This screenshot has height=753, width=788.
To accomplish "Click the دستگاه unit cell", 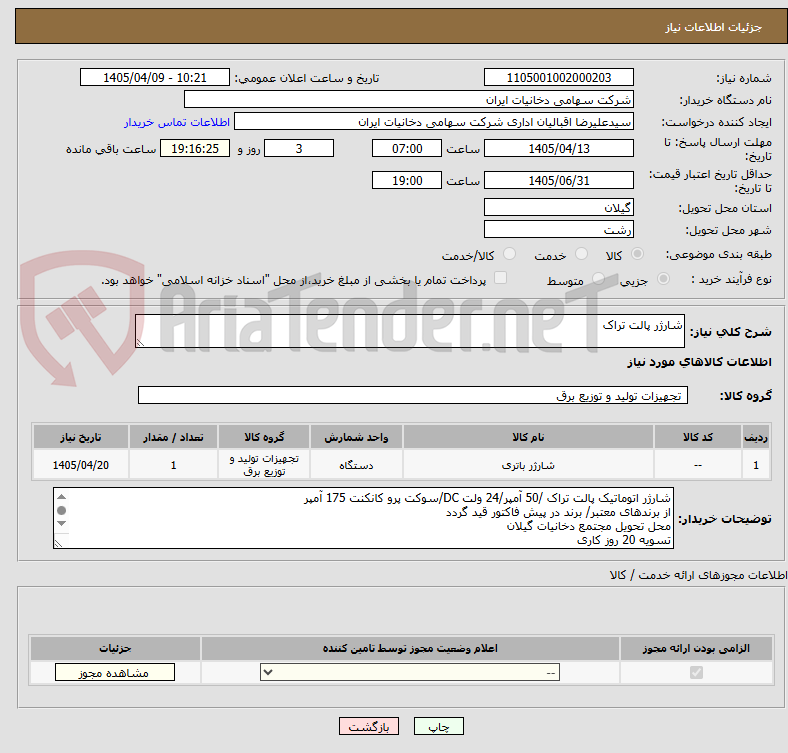I will click(356, 465).
